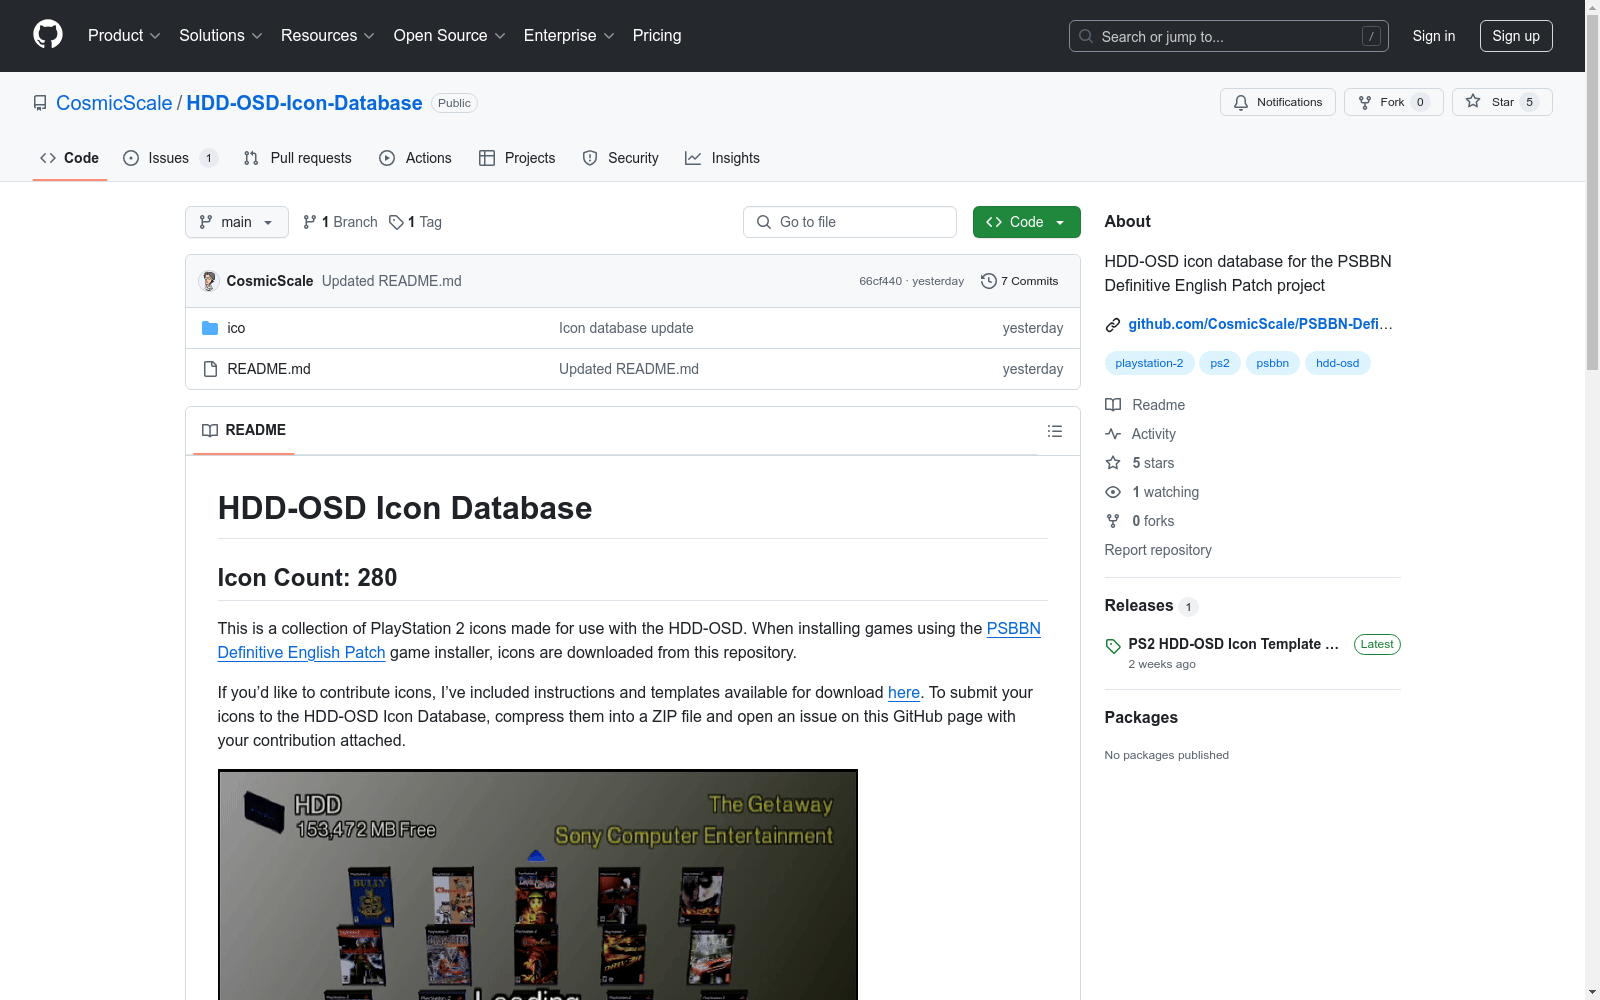The height and width of the screenshot is (1000, 1600).
Task: Click the star icon beside 5 stars
Action: pyautogui.click(x=1113, y=463)
